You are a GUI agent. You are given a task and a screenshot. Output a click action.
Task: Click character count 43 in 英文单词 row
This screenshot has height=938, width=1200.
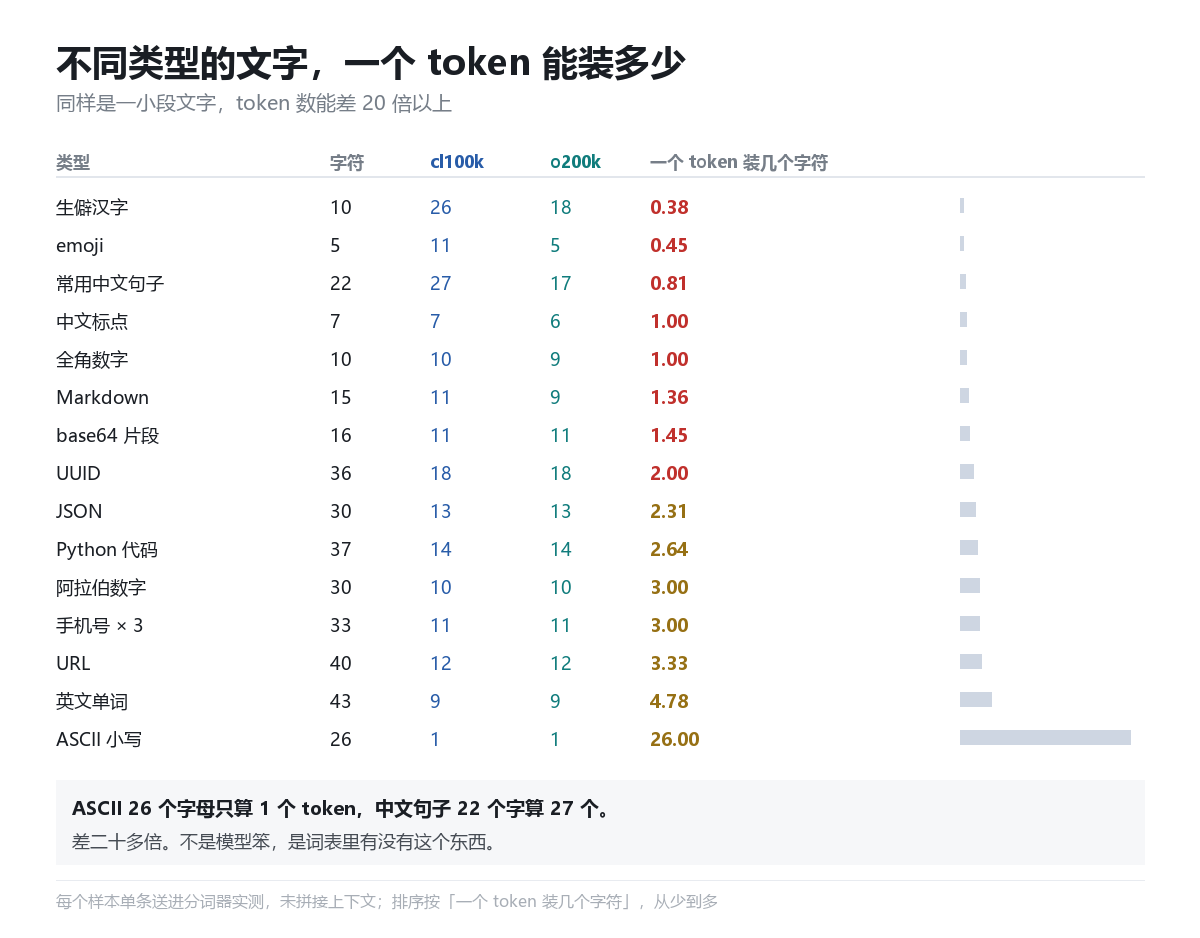(341, 702)
